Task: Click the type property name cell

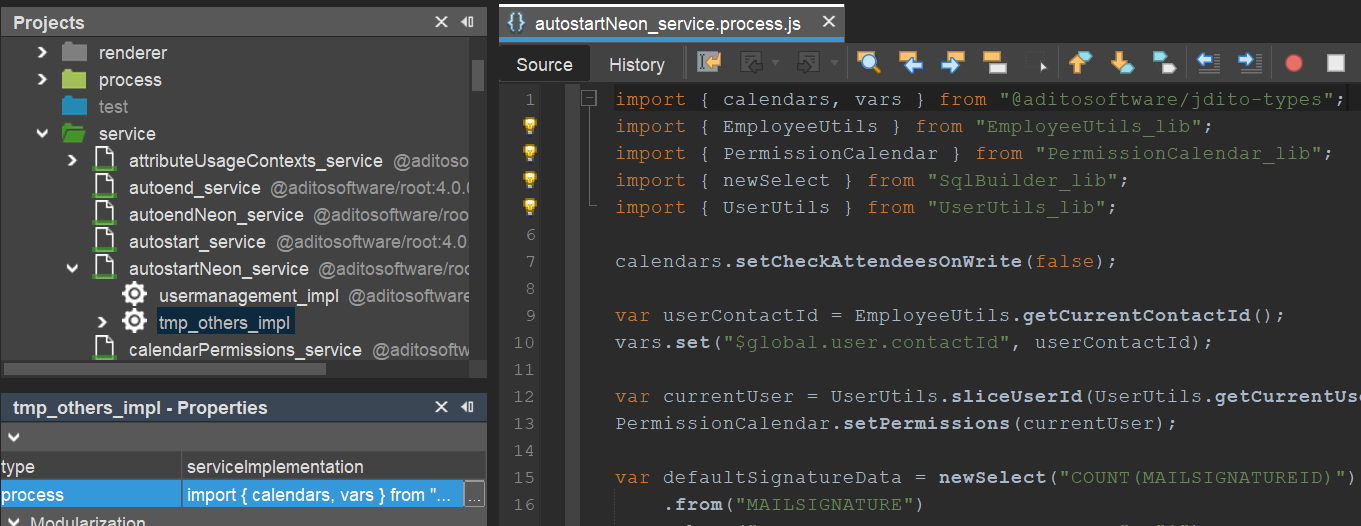Action: [x=91, y=467]
